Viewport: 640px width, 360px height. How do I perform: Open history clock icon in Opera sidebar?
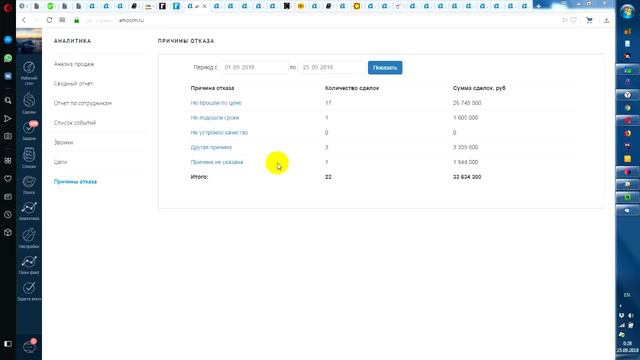[x=8, y=215]
